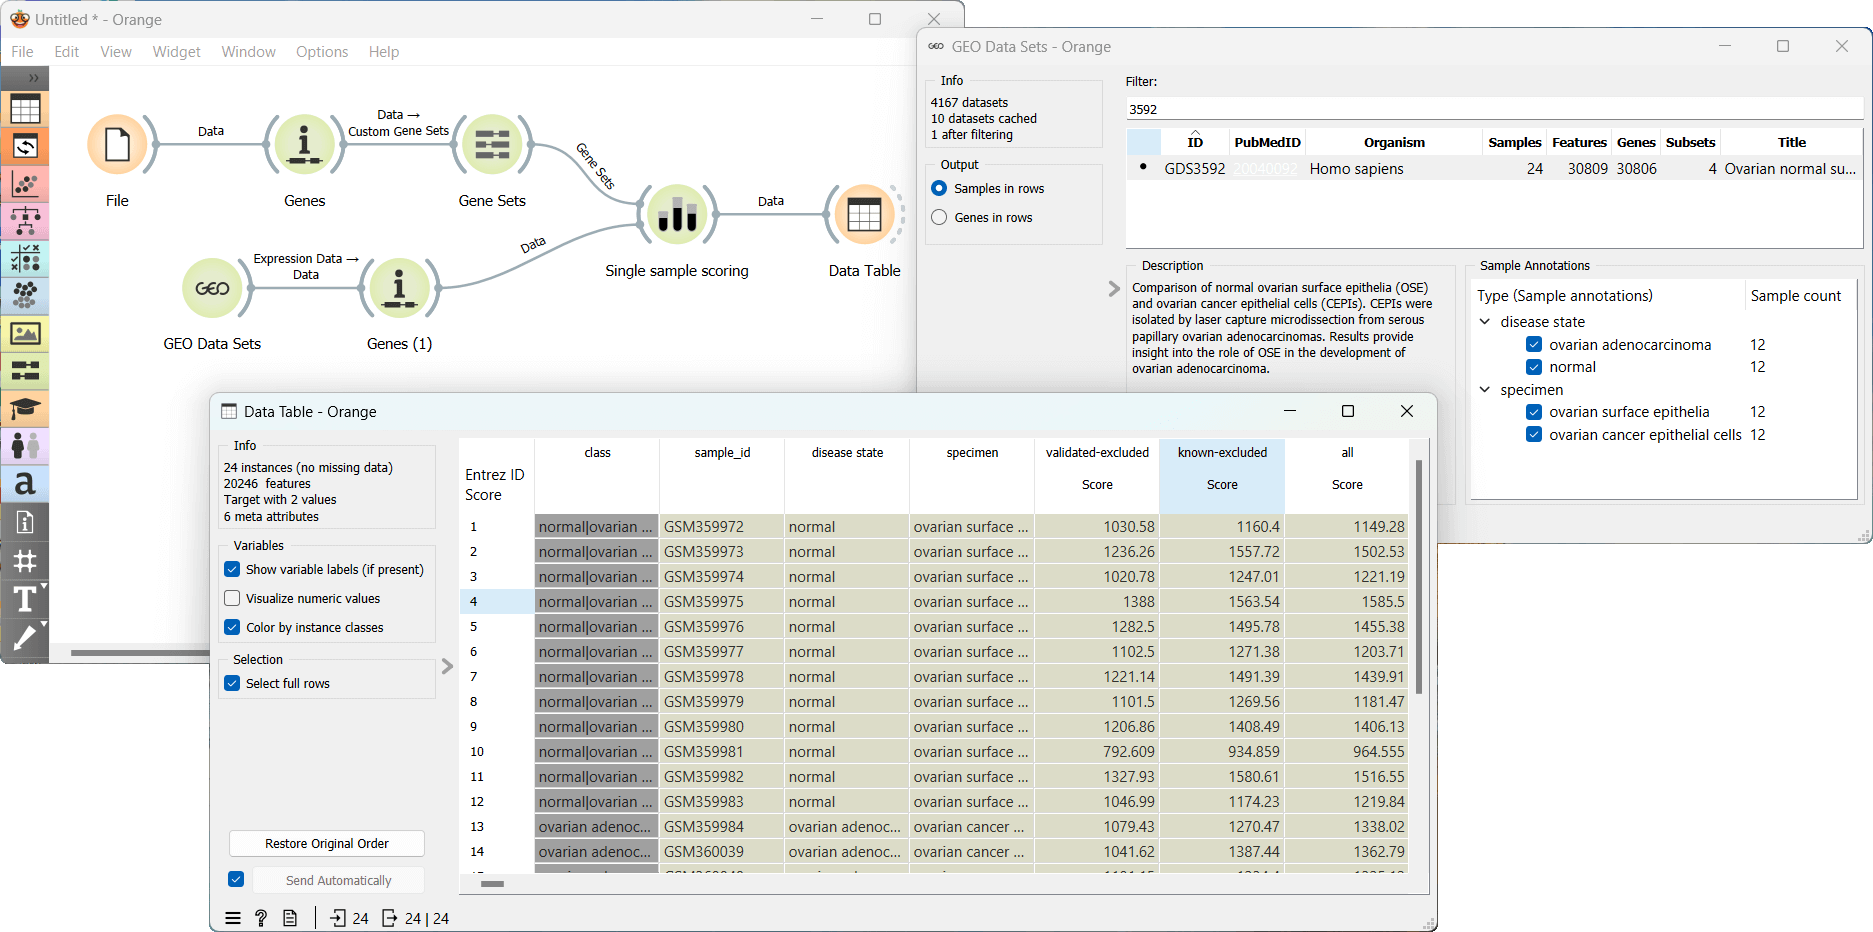
Task: Open the Options menu
Action: 322,51
